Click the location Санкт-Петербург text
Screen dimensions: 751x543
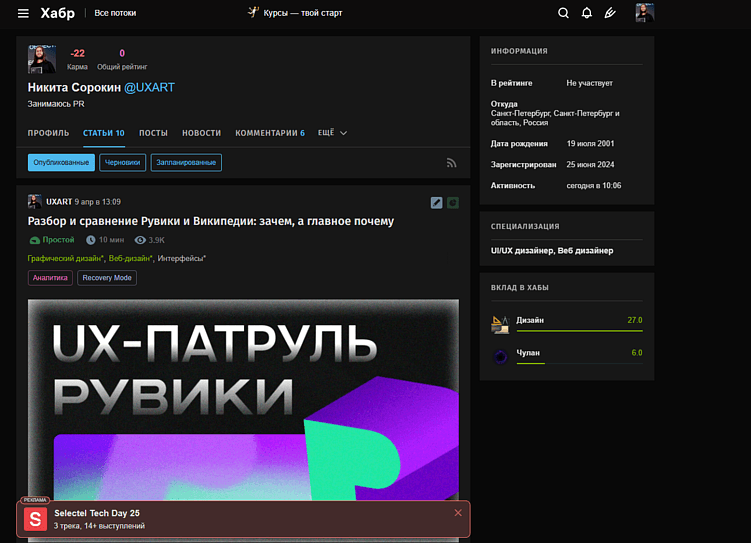click(555, 118)
